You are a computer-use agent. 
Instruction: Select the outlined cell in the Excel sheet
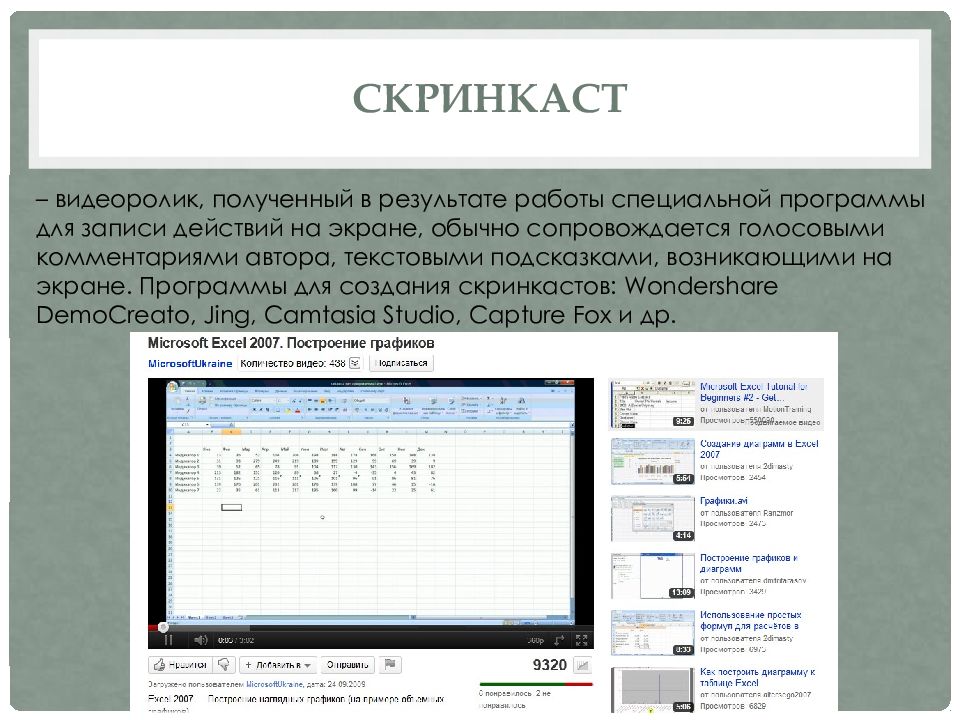click(231, 508)
